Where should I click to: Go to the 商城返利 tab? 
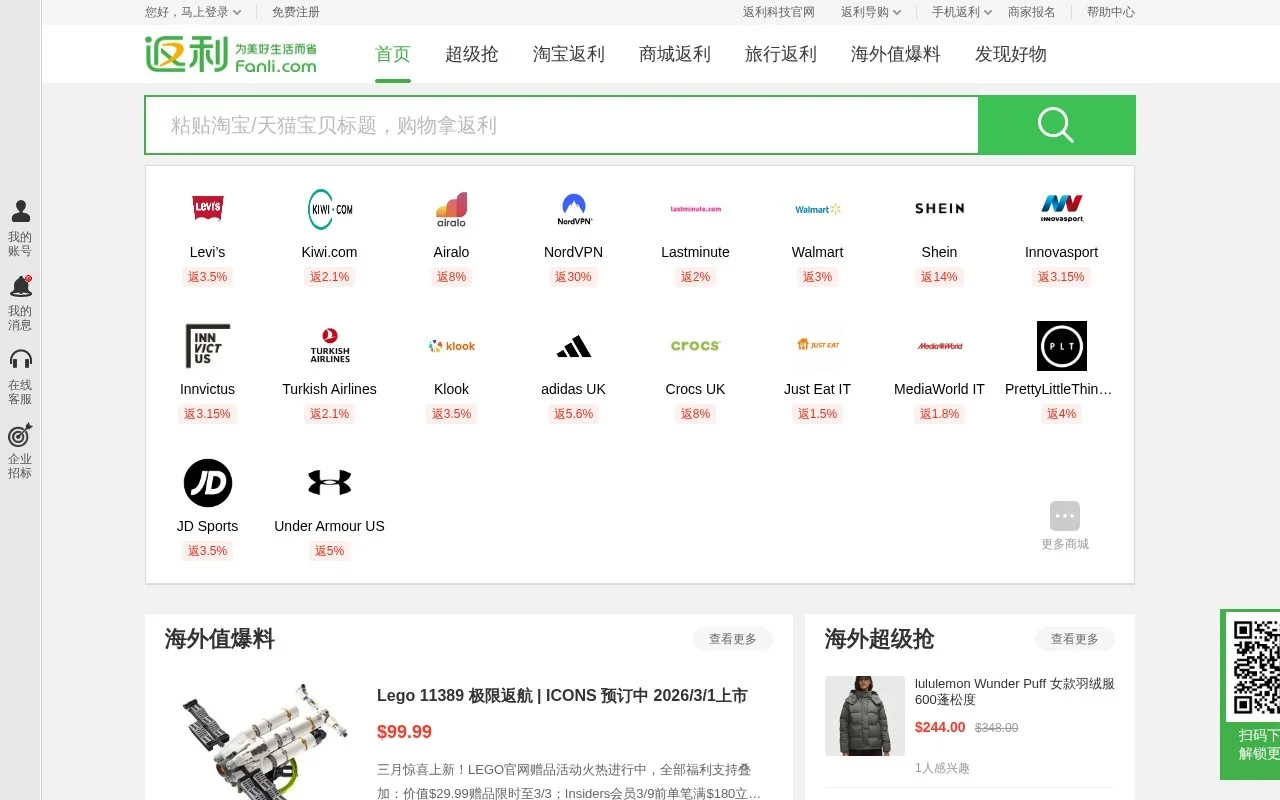[x=675, y=54]
